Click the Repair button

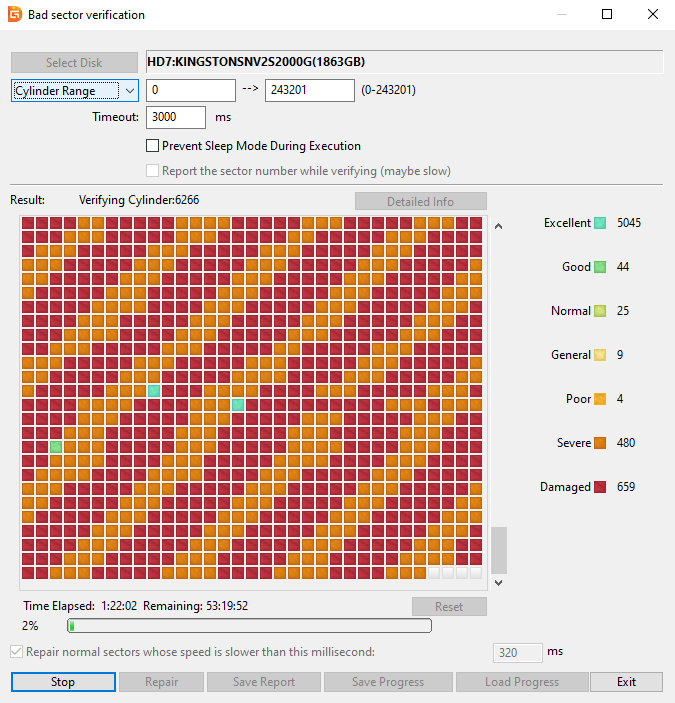click(x=161, y=682)
